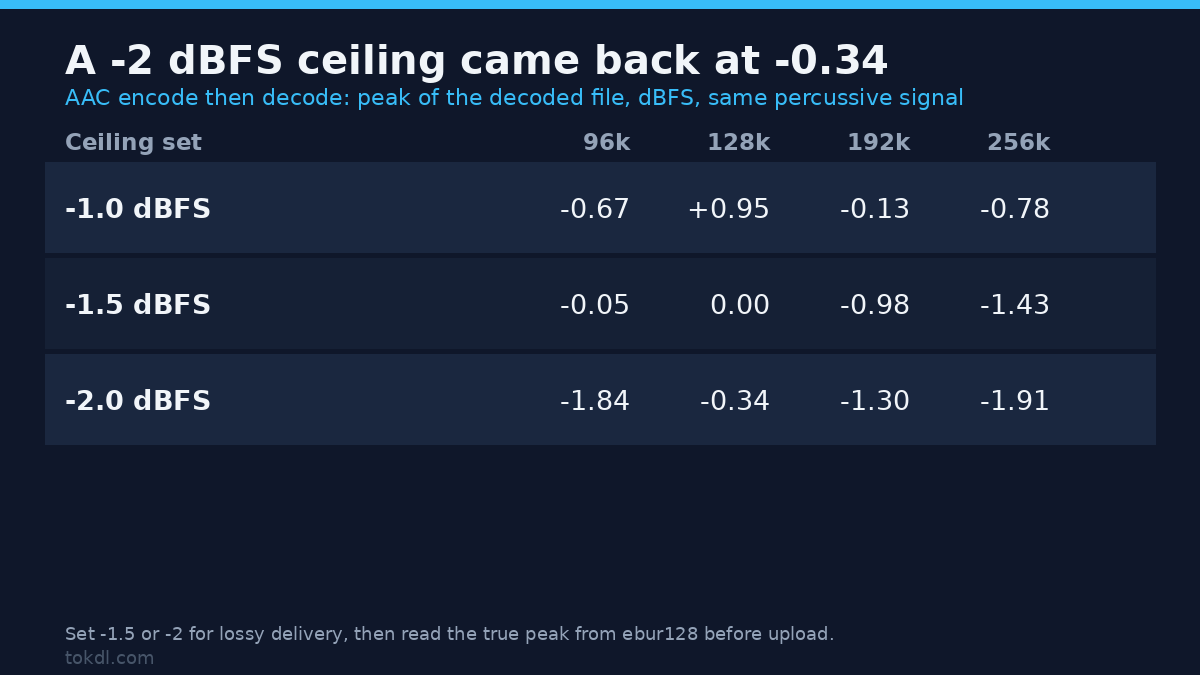The height and width of the screenshot is (675, 1200).
Task: Click the -0.34 peak value
Action: [735, 402]
